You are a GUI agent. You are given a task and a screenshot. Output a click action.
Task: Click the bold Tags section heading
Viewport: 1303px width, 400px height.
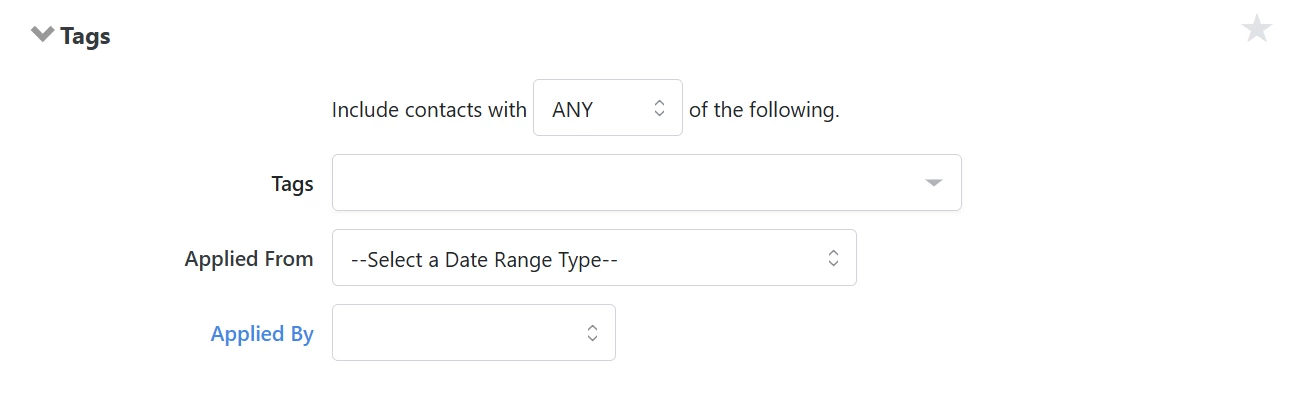pos(85,36)
